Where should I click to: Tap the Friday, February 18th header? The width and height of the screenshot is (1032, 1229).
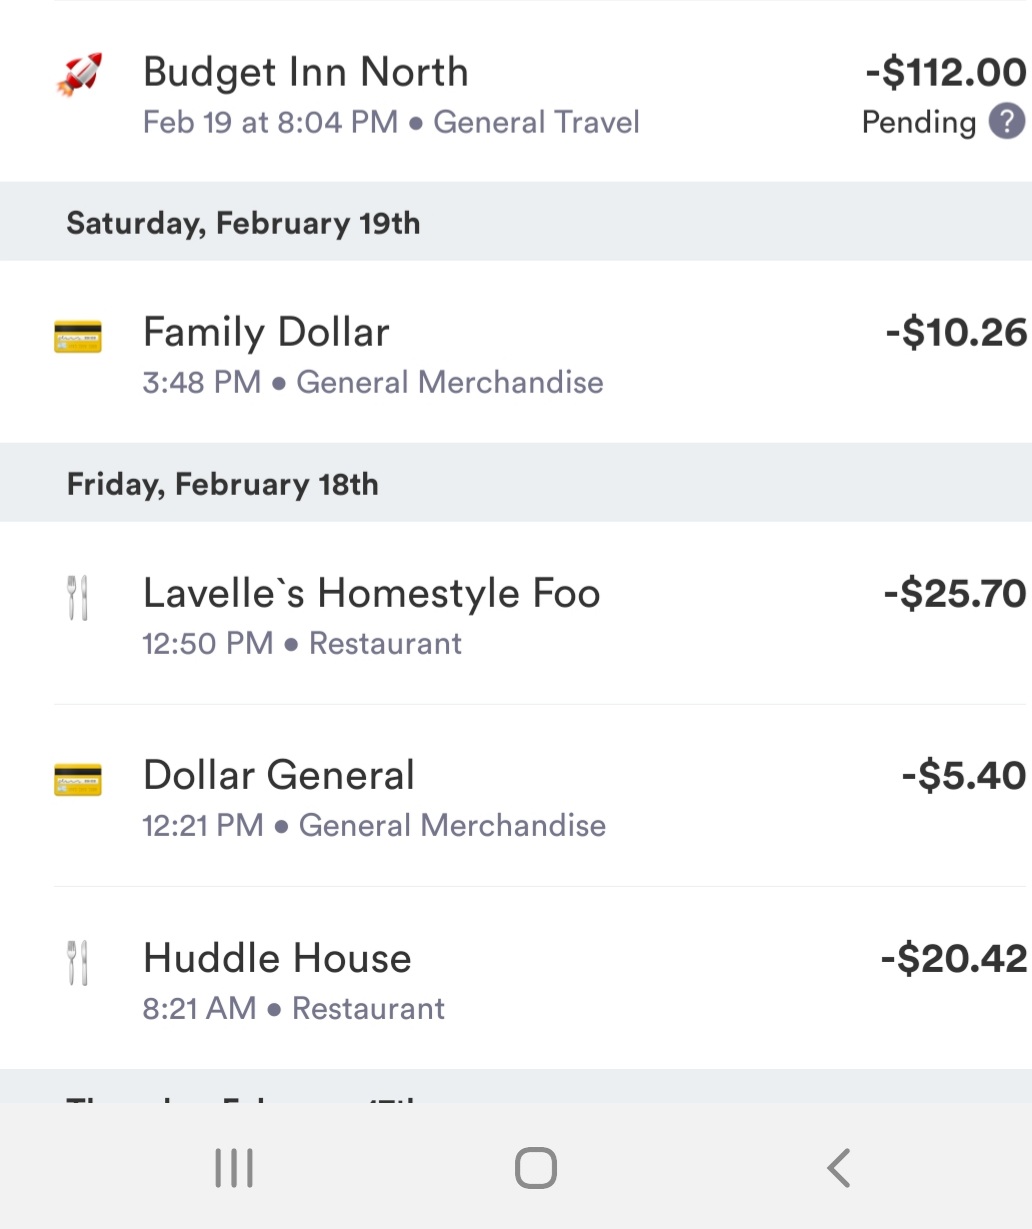[x=222, y=484]
